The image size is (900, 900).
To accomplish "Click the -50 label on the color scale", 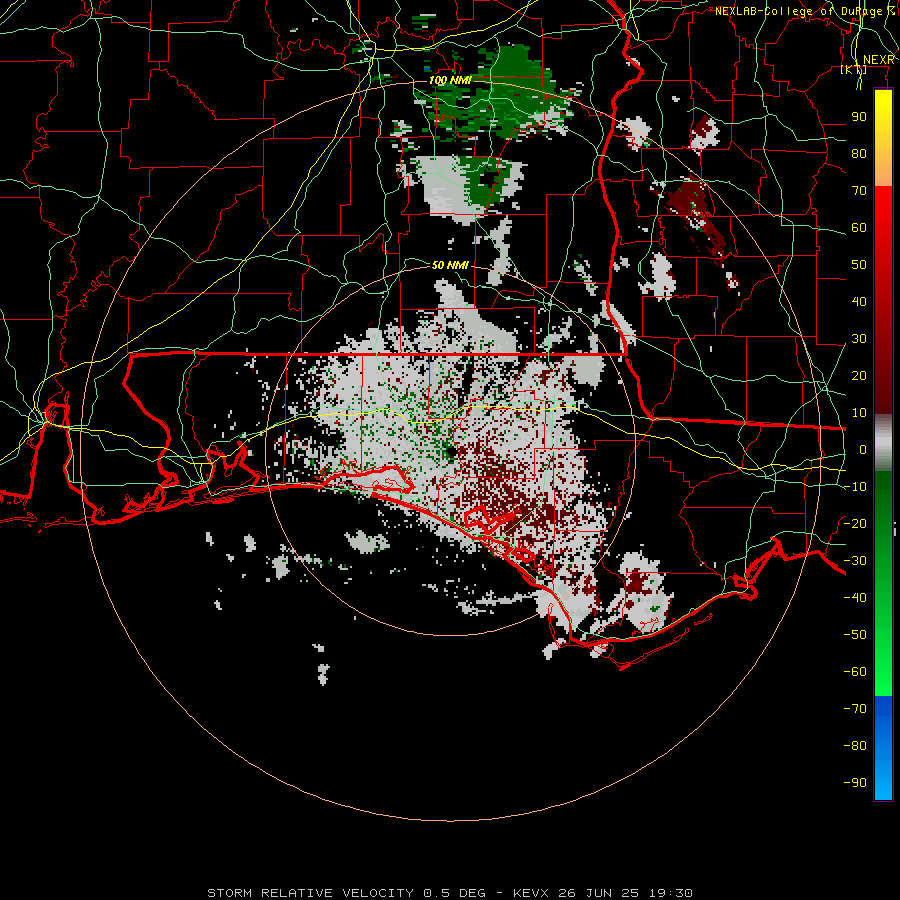I will click(x=855, y=634).
